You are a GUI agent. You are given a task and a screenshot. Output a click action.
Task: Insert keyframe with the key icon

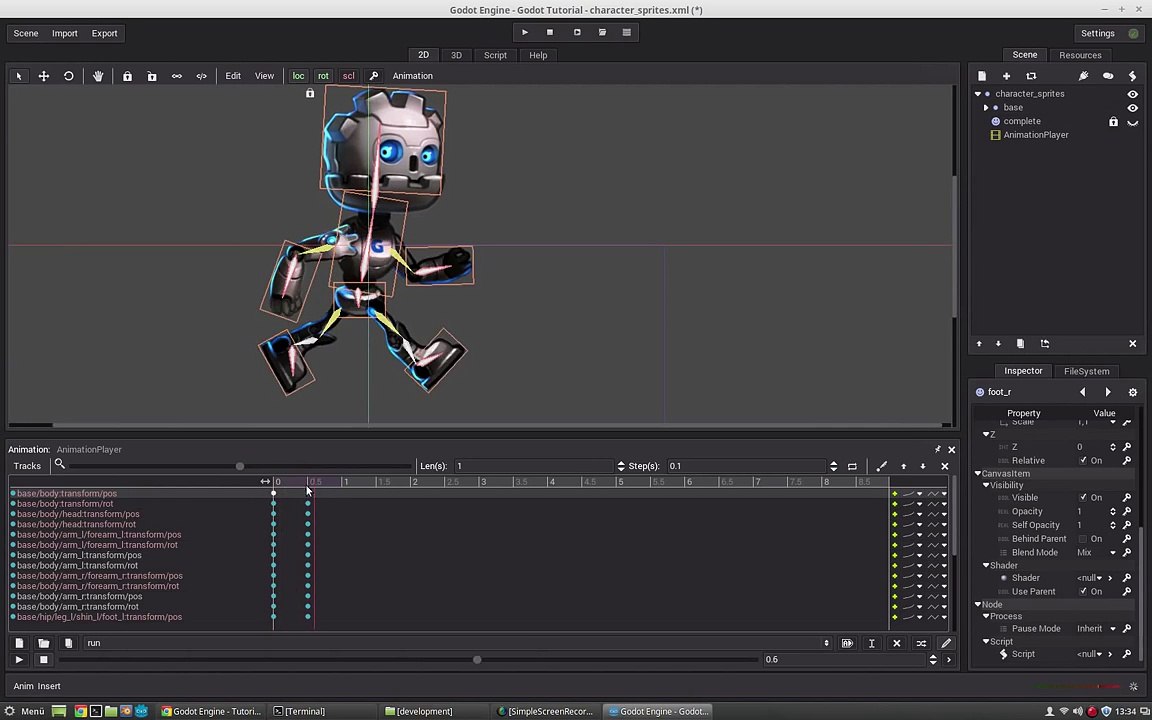[373, 76]
